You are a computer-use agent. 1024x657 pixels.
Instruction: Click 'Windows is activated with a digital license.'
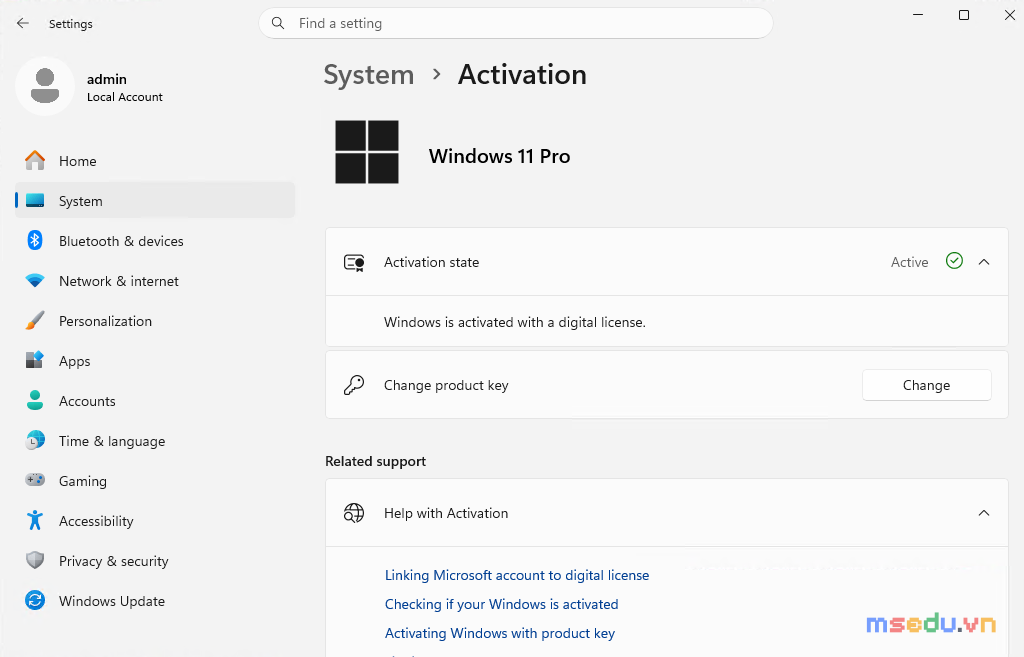coord(515,322)
